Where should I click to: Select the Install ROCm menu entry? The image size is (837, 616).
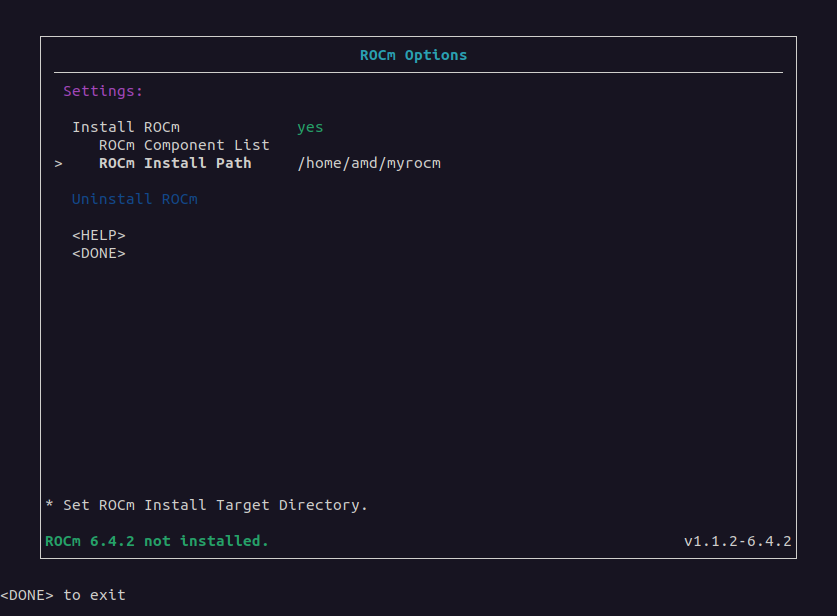[x=126, y=127]
